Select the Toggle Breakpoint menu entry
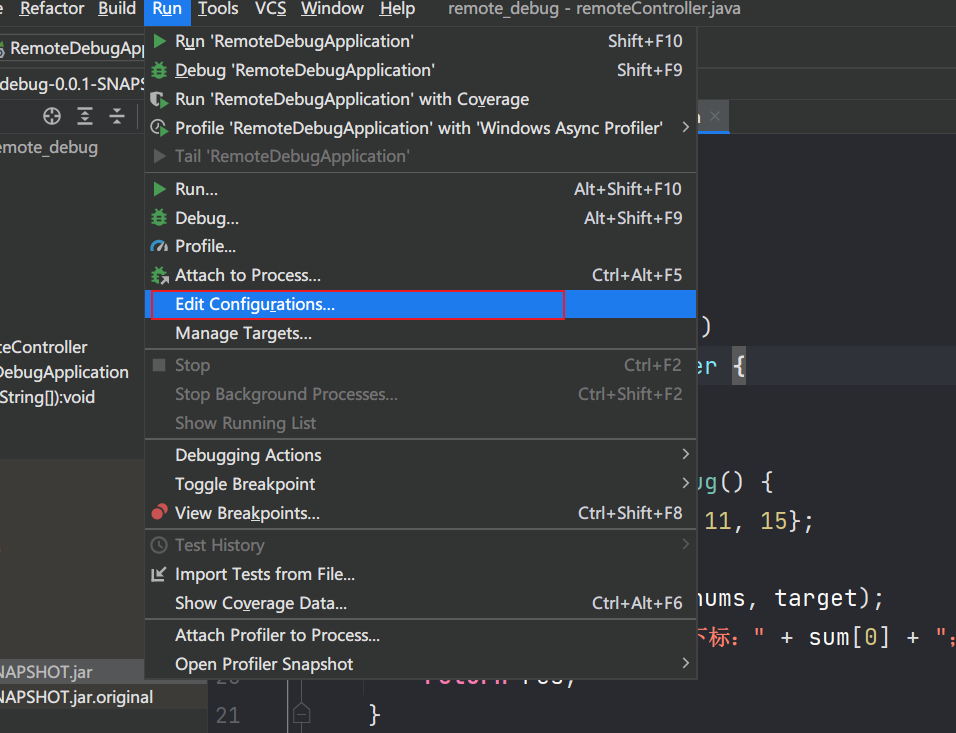This screenshot has width=956, height=733. tap(245, 484)
